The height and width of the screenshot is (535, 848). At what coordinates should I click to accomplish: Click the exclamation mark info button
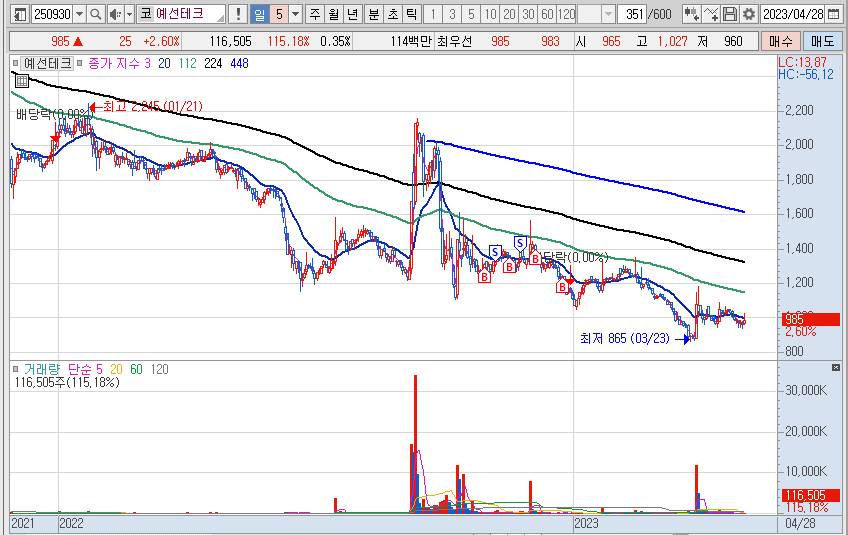point(237,14)
